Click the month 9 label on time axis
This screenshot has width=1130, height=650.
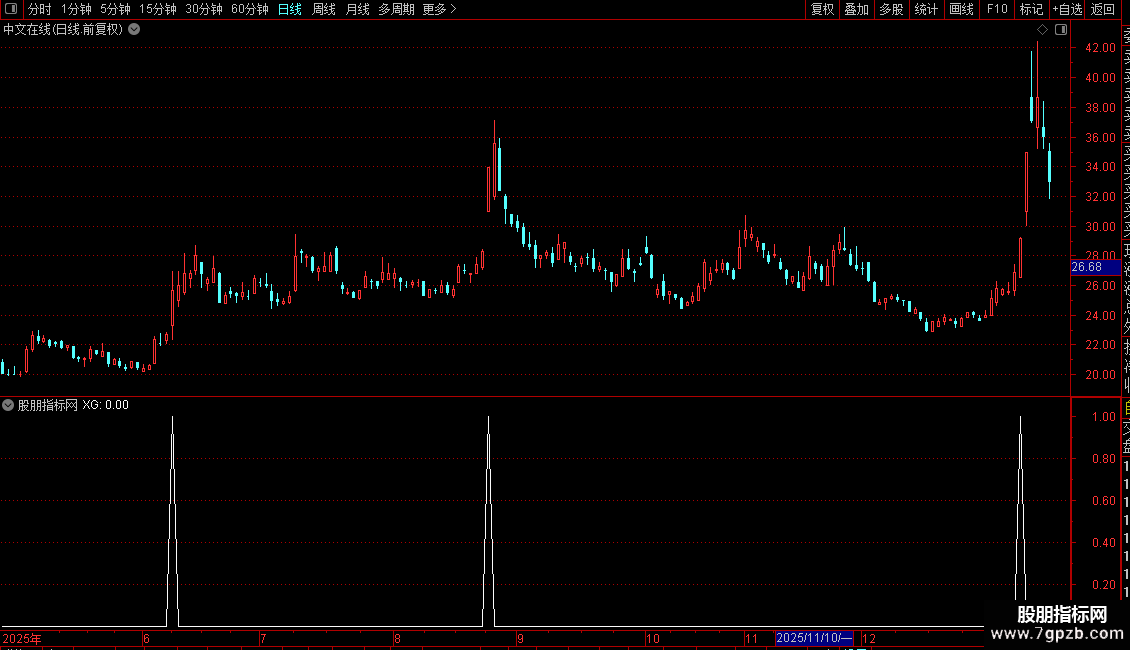tap(520, 638)
